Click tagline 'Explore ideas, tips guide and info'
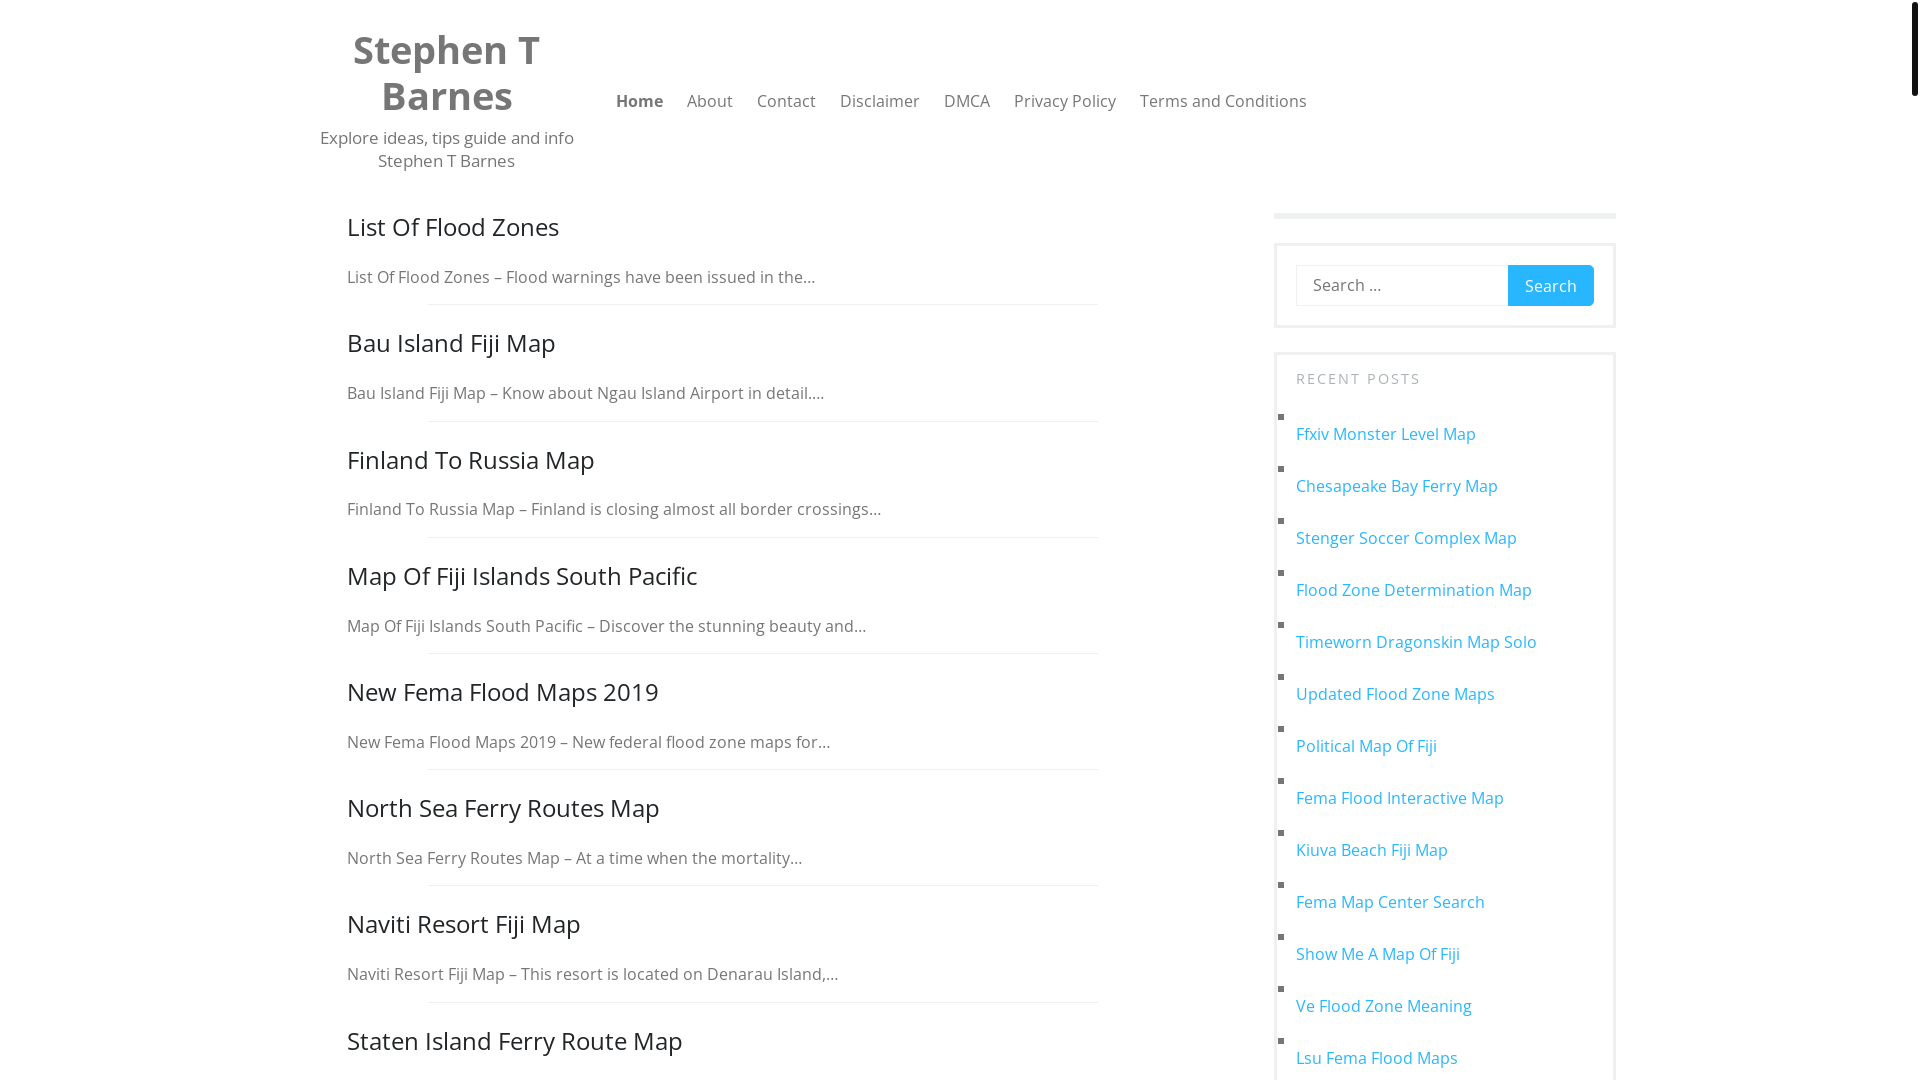 446,138
